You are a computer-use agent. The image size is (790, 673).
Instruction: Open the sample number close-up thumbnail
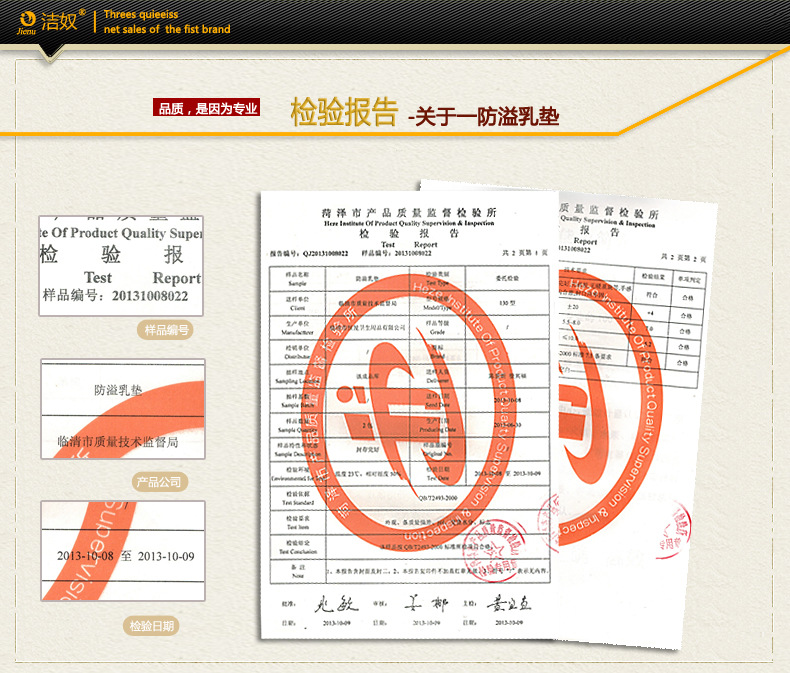tap(121, 265)
